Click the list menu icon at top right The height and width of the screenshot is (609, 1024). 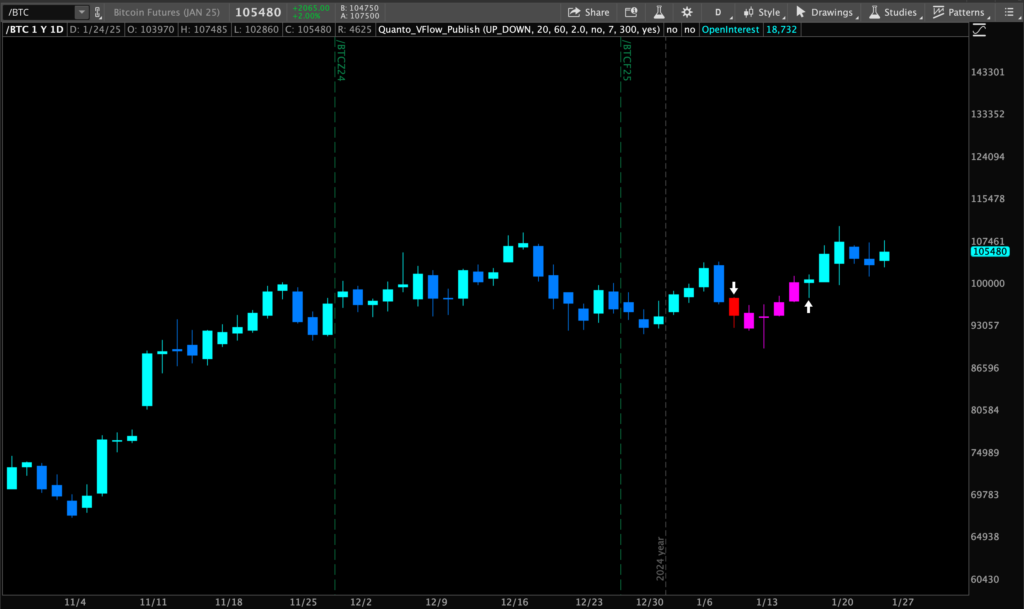(x=1010, y=12)
